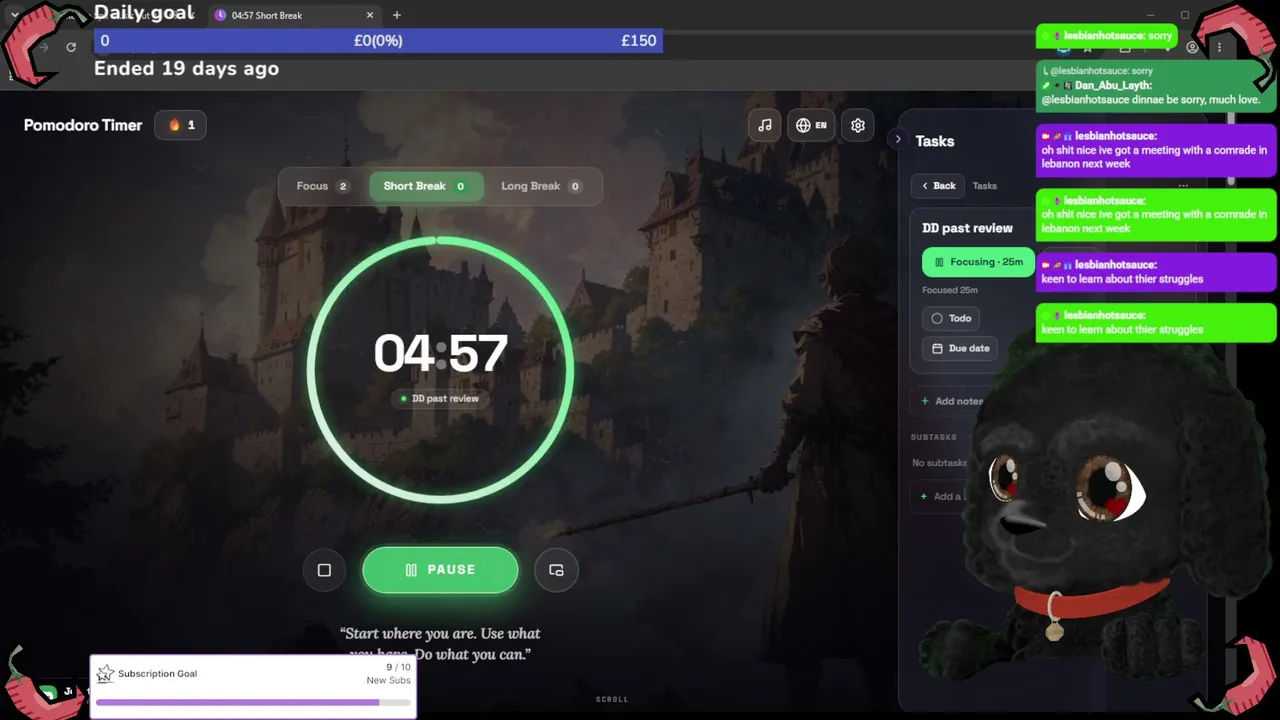Screen dimensions: 1280x720
Task: Open the browser profile icon
Action: pyautogui.click(x=1192, y=47)
